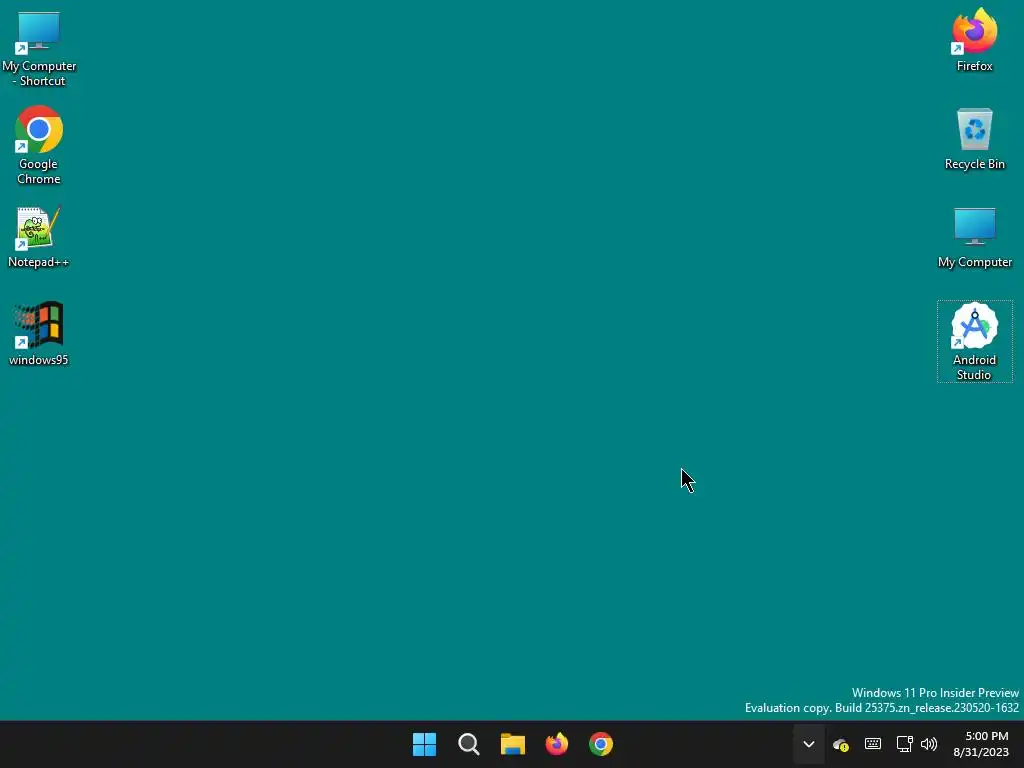Screen dimensions: 1024x768
Task: Select the My Computer - Shortcut desktop icon
Action: coord(39,49)
